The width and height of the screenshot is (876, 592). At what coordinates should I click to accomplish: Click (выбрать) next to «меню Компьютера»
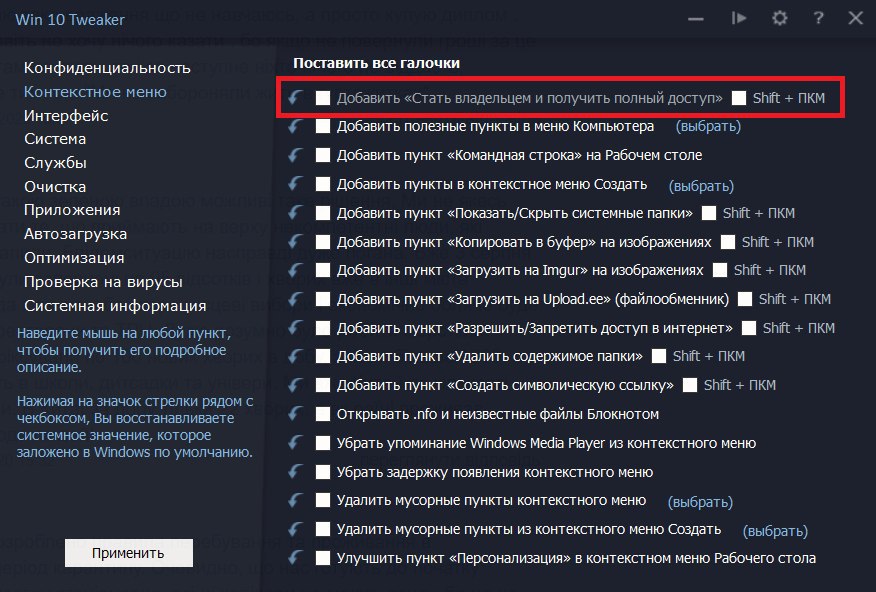click(708, 126)
